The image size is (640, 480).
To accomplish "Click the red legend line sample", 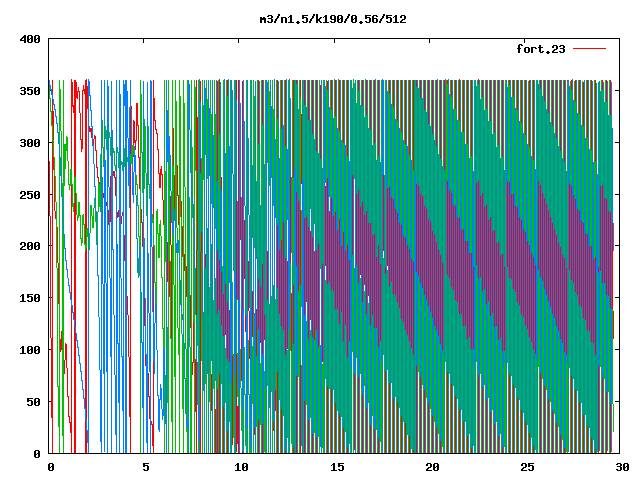I will (x=589, y=49).
